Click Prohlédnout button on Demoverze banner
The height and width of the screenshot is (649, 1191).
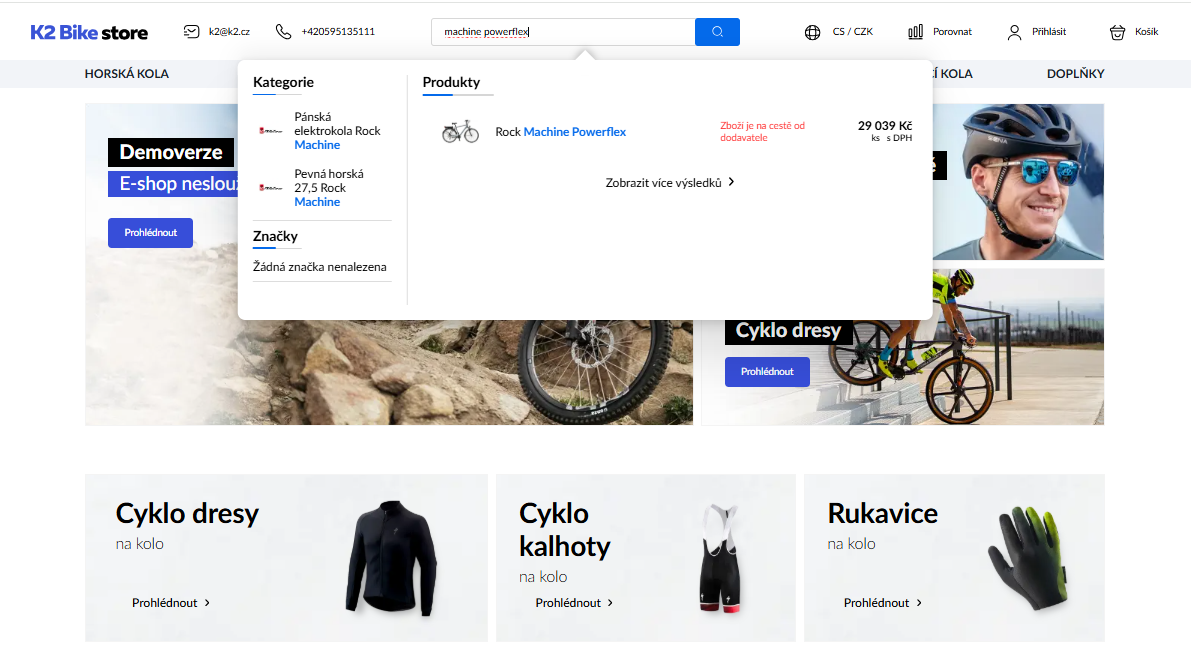150,233
